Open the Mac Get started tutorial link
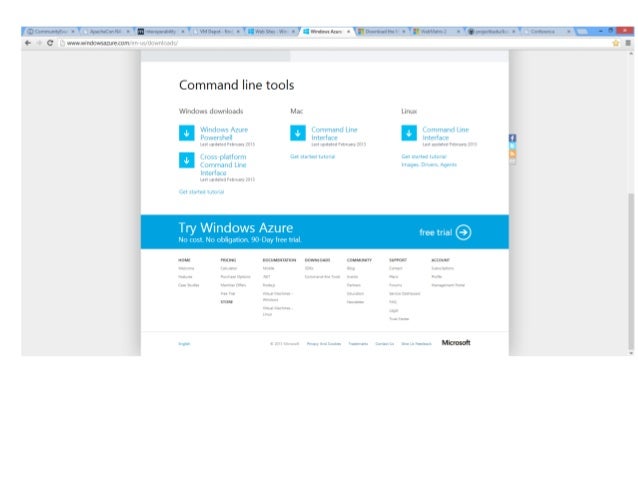This screenshot has width=638, height=479. coord(312,156)
